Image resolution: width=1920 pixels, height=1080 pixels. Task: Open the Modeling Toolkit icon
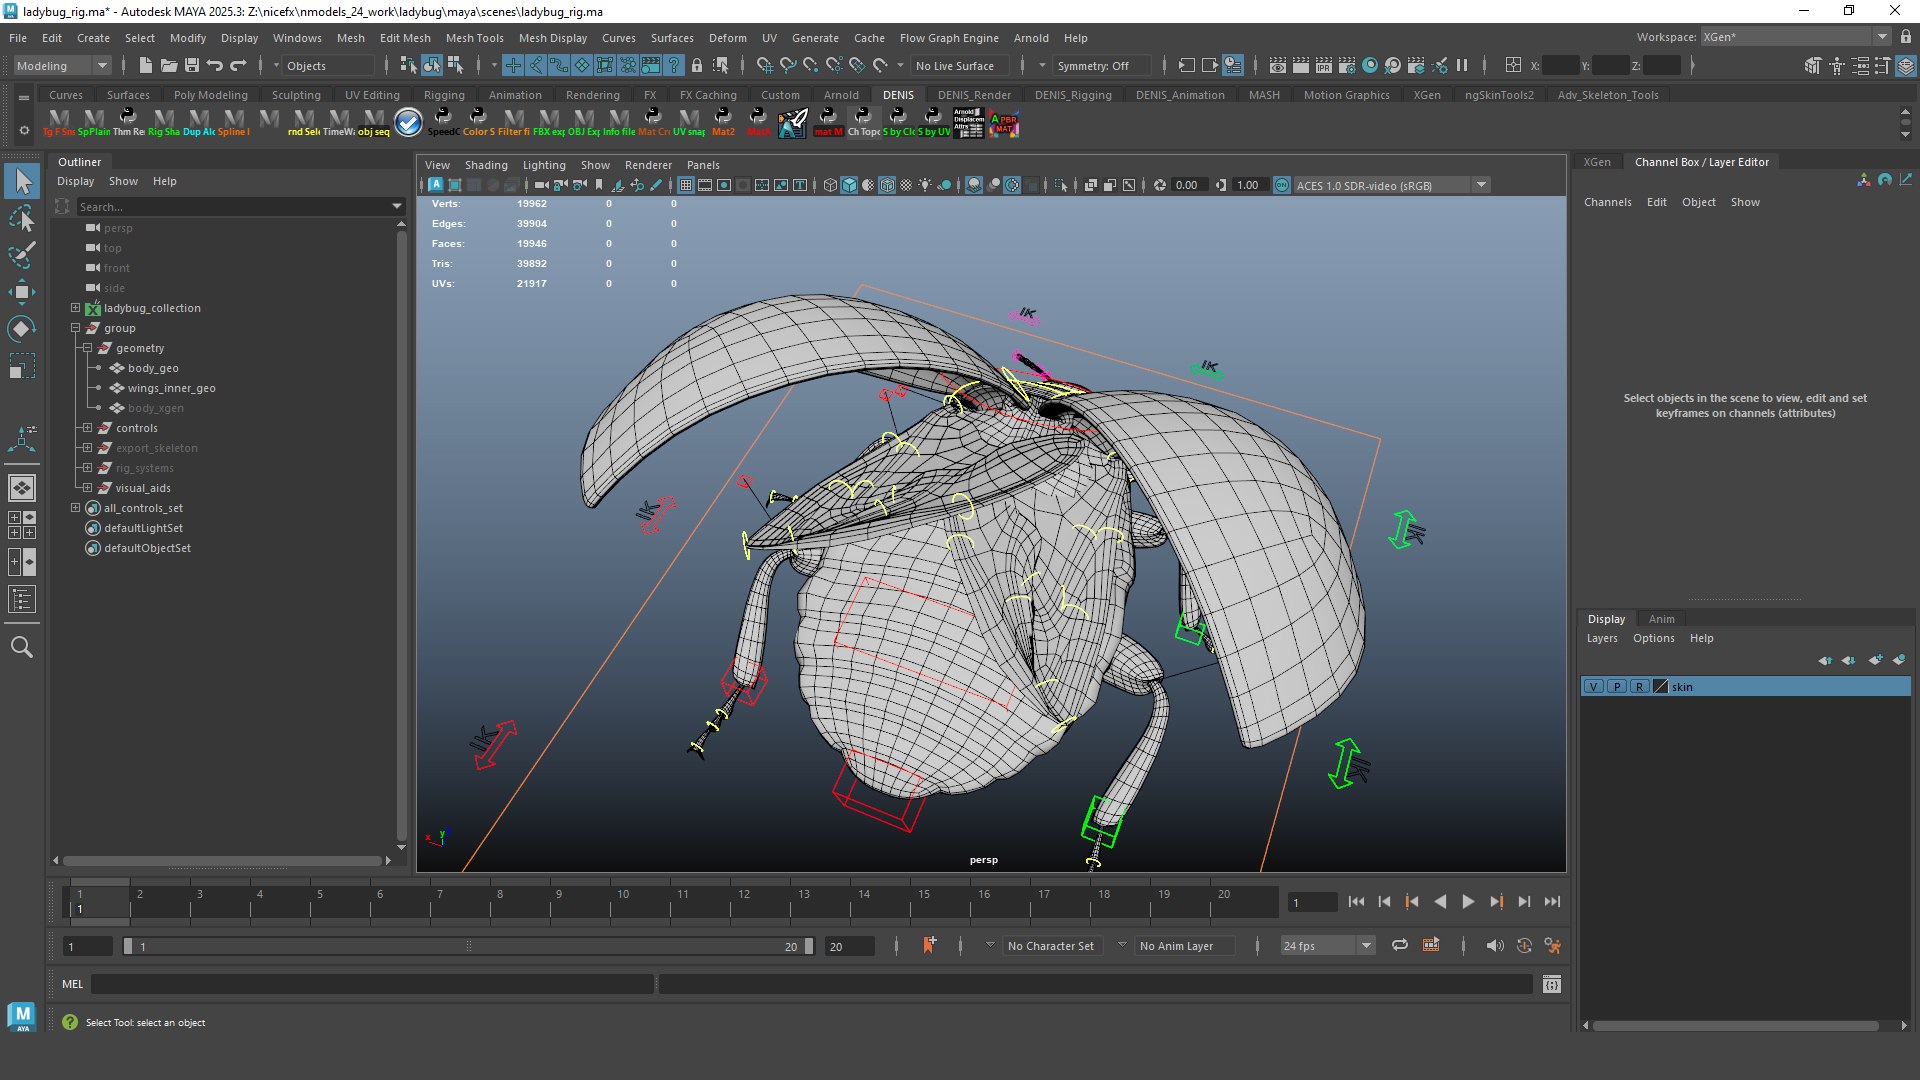coord(1814,66)
